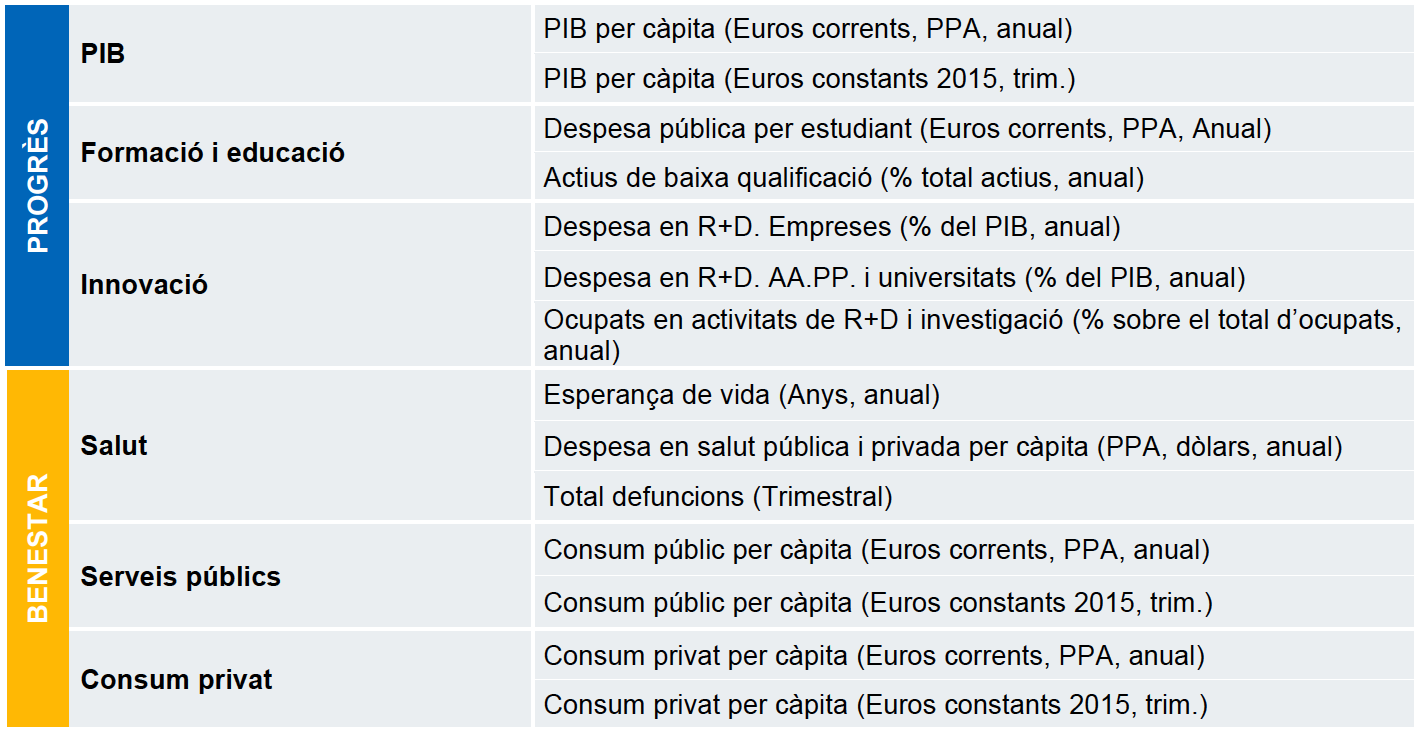
Task: Select the yellow BENESTAR vertical header
Action: click(x=37, y=548)
